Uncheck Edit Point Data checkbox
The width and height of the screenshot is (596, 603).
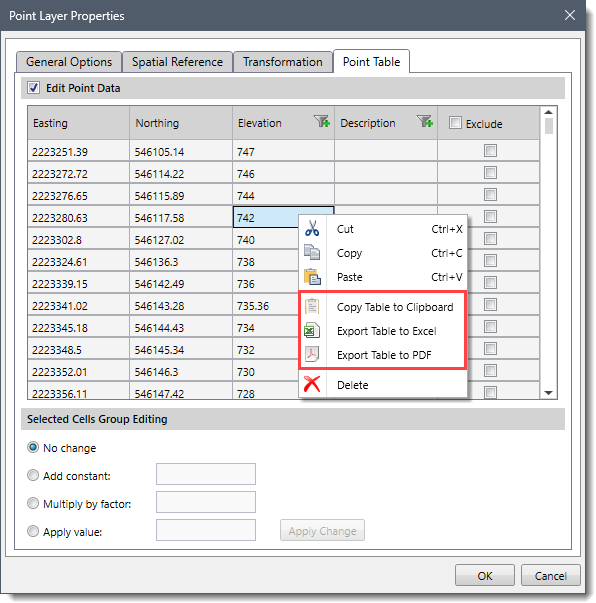[33, 88]
